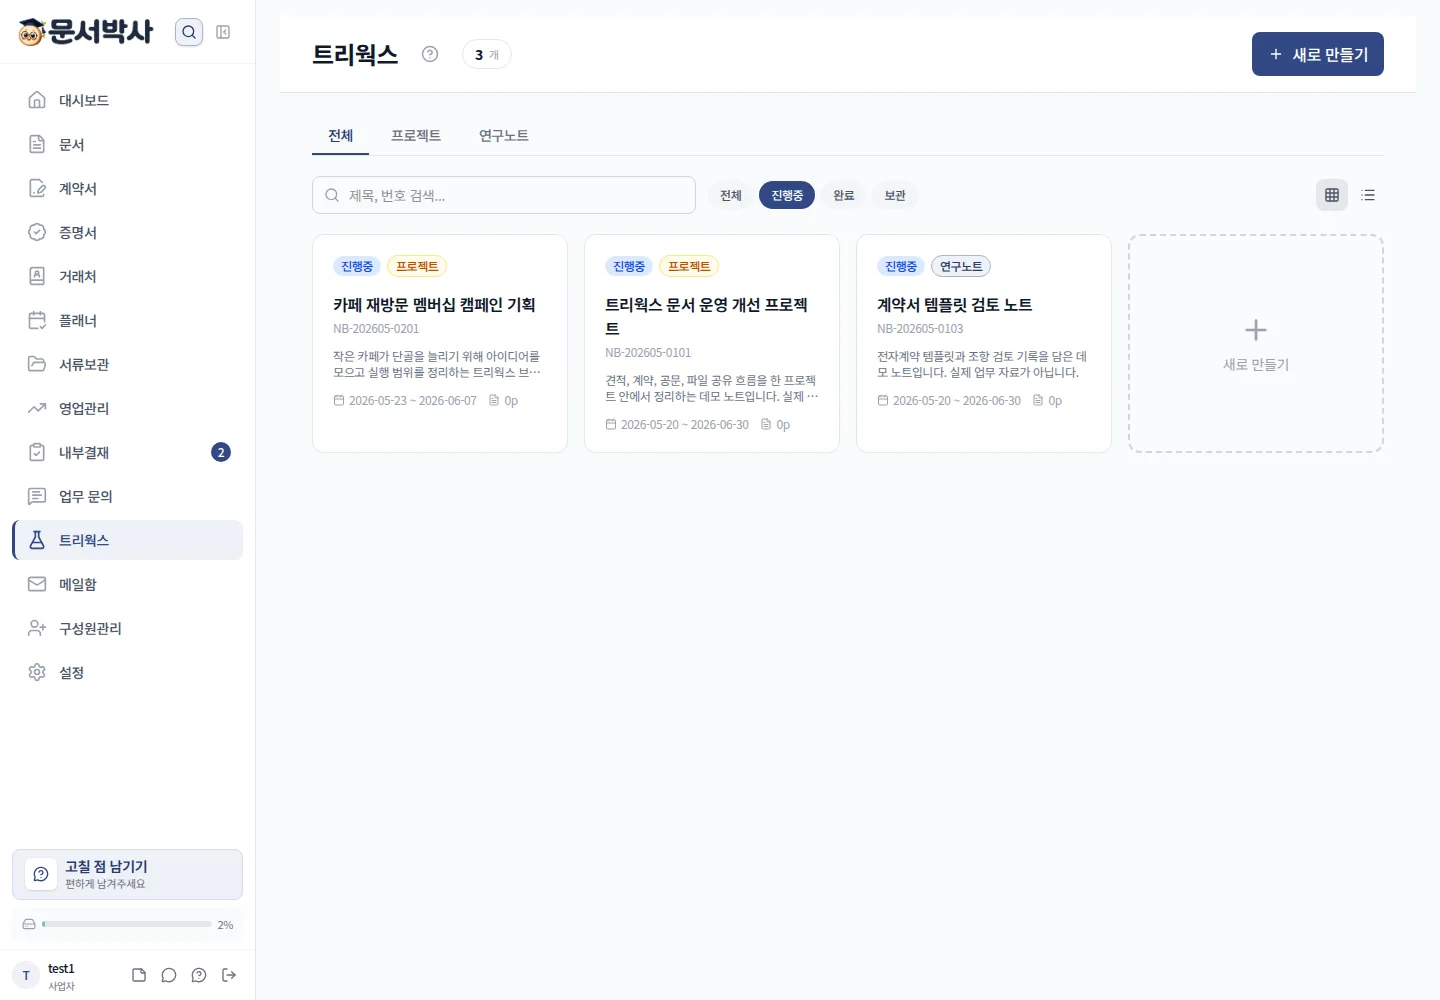This screenshot has height=1000, width=1440.
Task: Click number NB-202605-0101
Action: (648, 353)
